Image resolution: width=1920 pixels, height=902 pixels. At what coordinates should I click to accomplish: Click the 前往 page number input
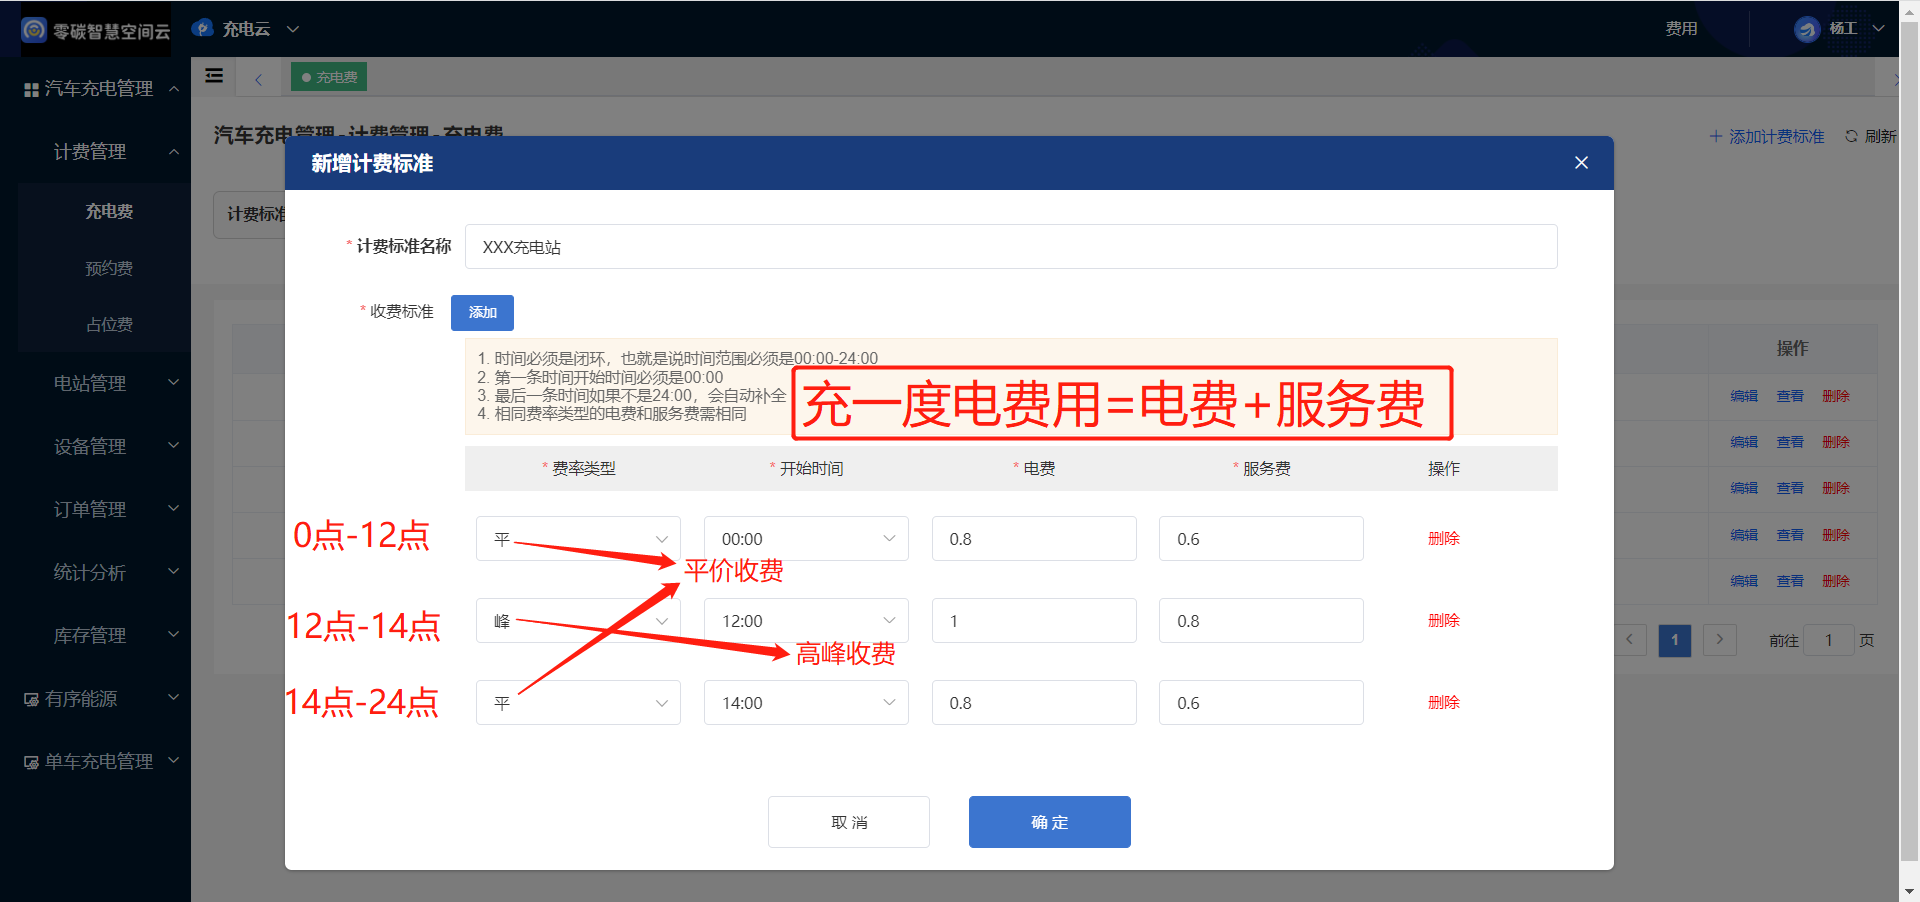tap(1828, 640)
